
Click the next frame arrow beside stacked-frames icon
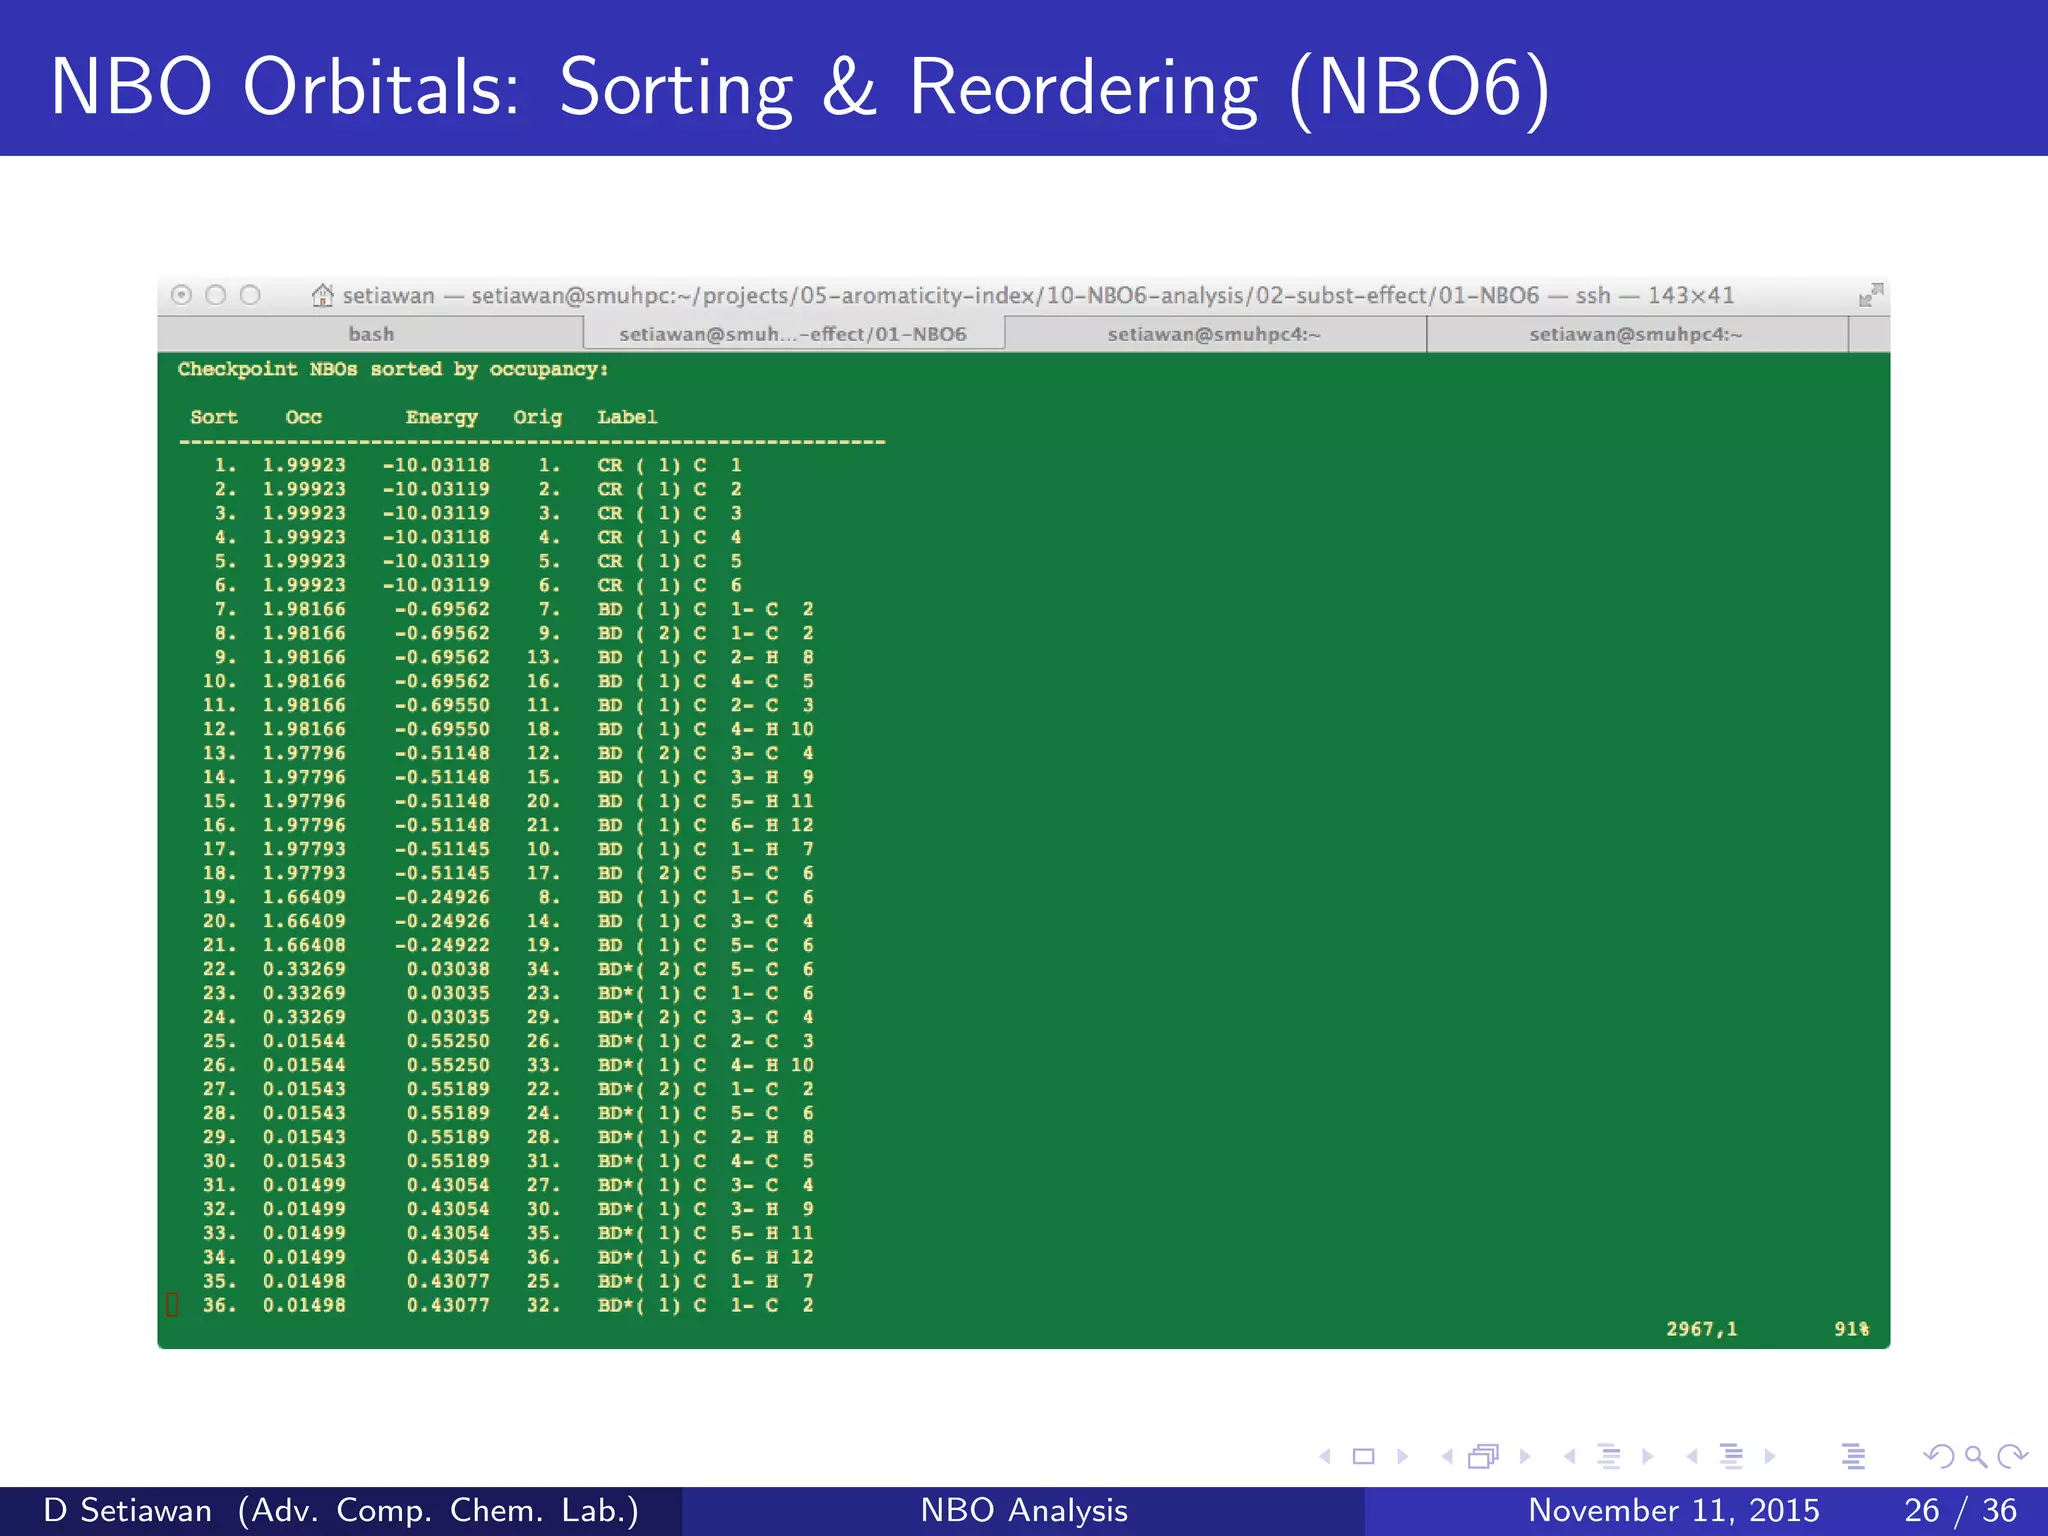(1525, 1457)
